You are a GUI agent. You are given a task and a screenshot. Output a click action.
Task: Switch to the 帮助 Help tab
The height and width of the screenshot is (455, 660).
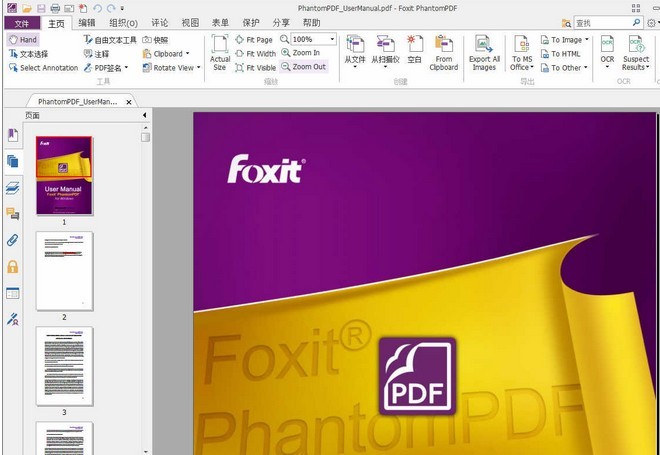[311, 23]
